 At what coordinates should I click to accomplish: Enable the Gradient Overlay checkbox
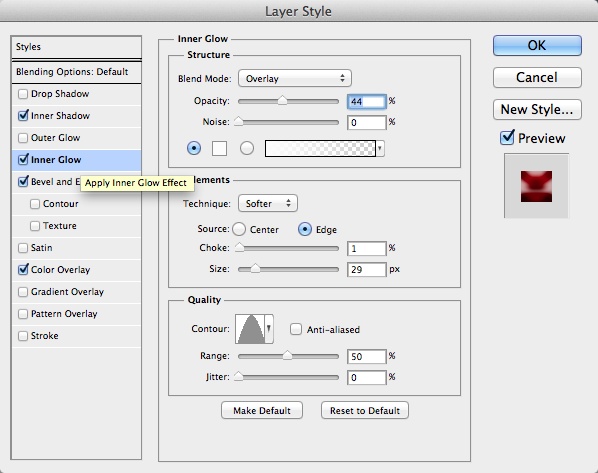point(23,292)
